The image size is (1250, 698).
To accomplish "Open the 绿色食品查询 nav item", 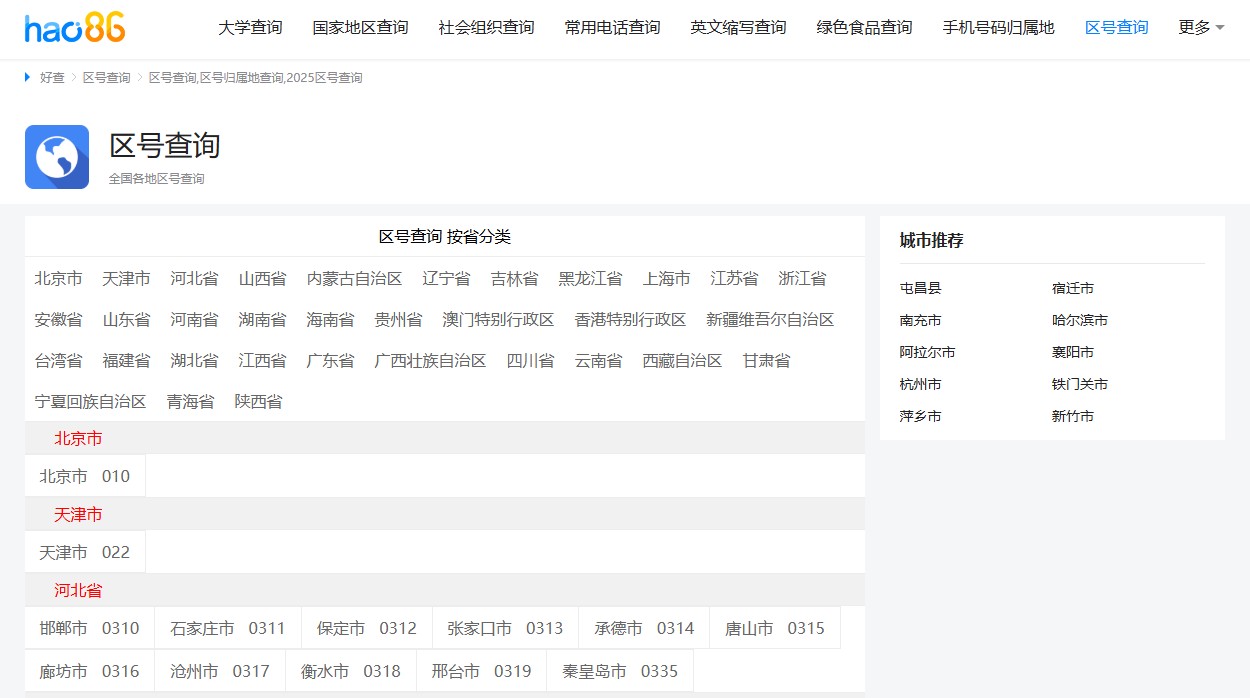I will [864, 28].
